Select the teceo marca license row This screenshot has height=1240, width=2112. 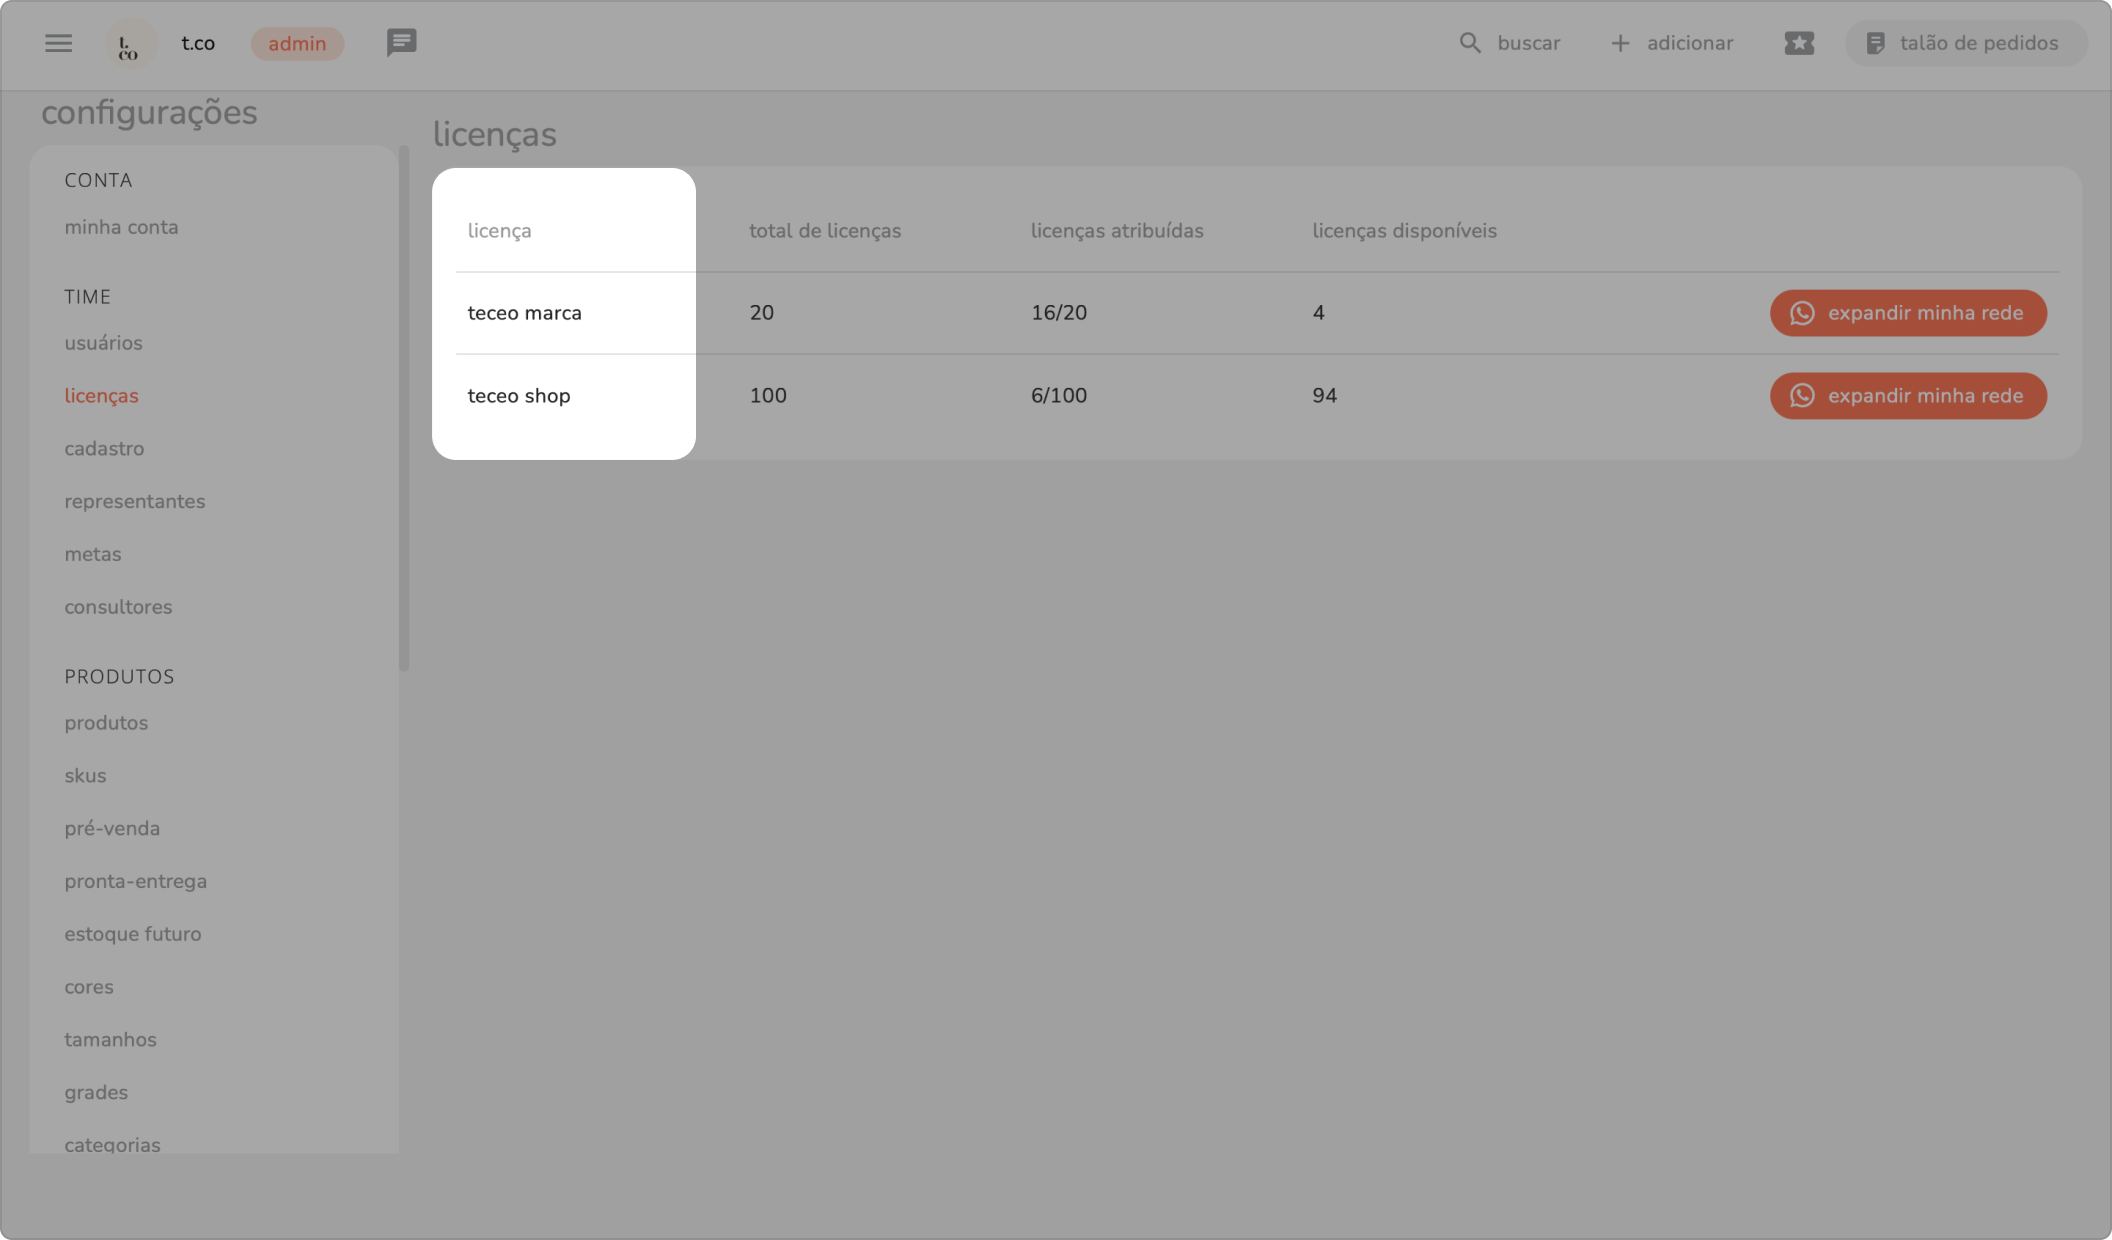tap(524, 313)
